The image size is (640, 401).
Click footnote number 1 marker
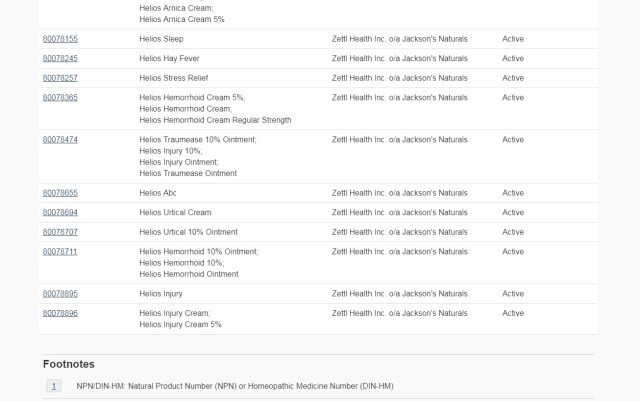pyautogui.click(x=54, y=386)
